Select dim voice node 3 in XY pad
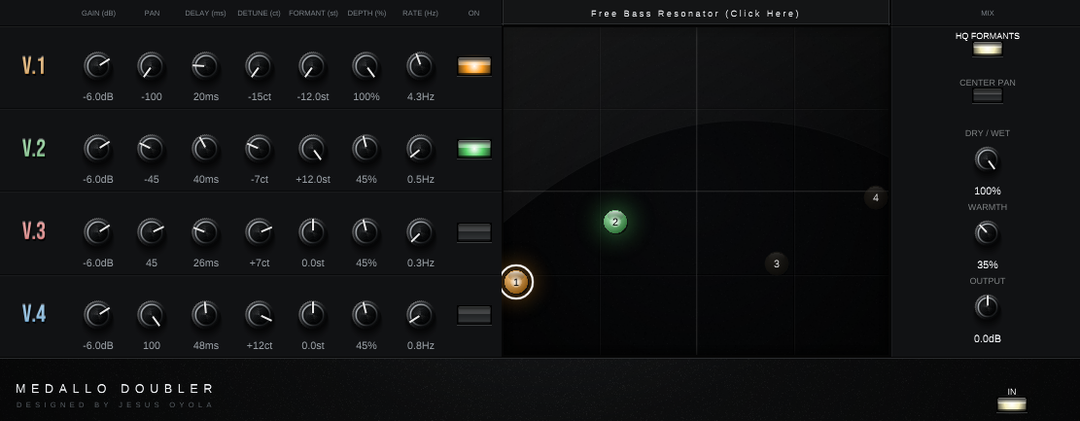Image resolution: width=1080 pixels, height=421 pixels. (776, 263)
